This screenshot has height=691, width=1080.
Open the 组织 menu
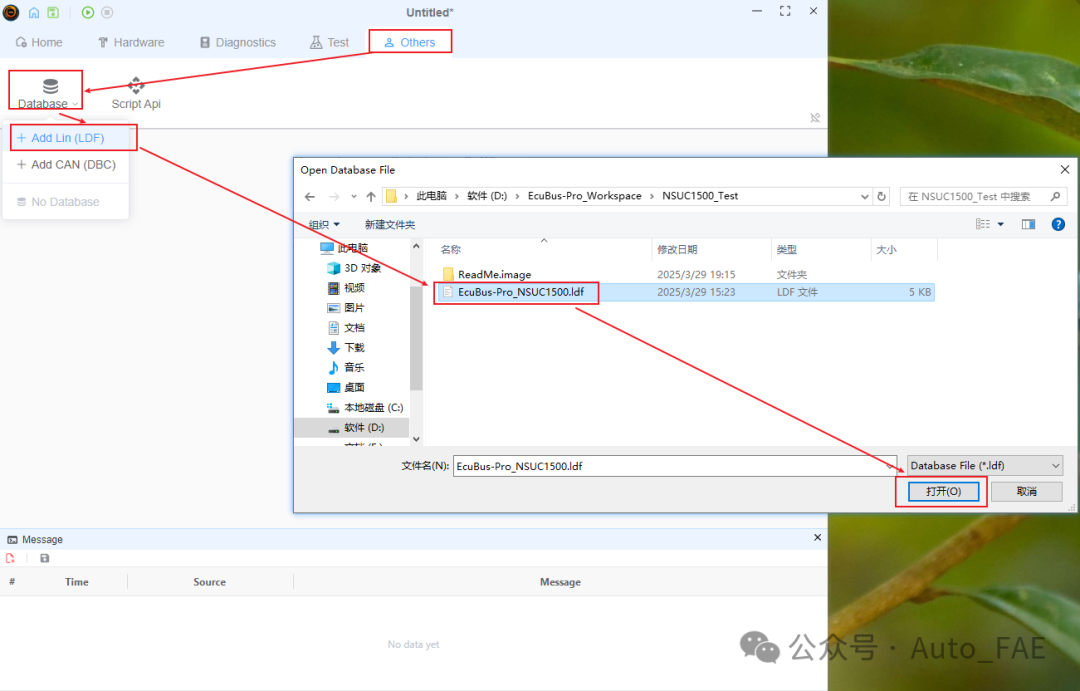pyautogui.click(x=324, y=225)
